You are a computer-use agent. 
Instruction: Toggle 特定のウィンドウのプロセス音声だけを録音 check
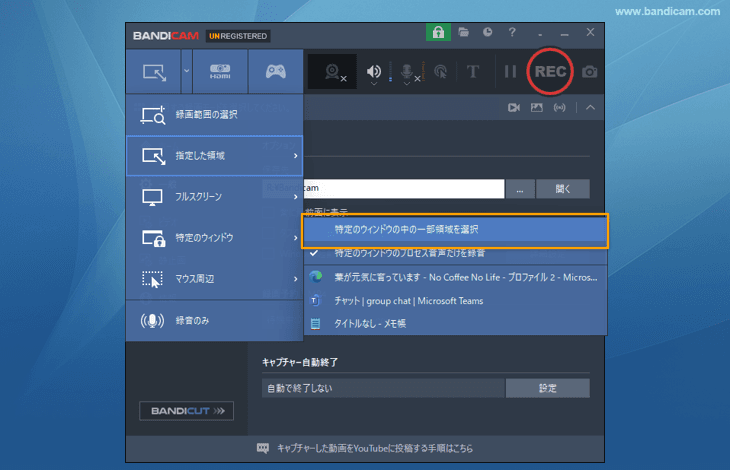click(455, 253)
